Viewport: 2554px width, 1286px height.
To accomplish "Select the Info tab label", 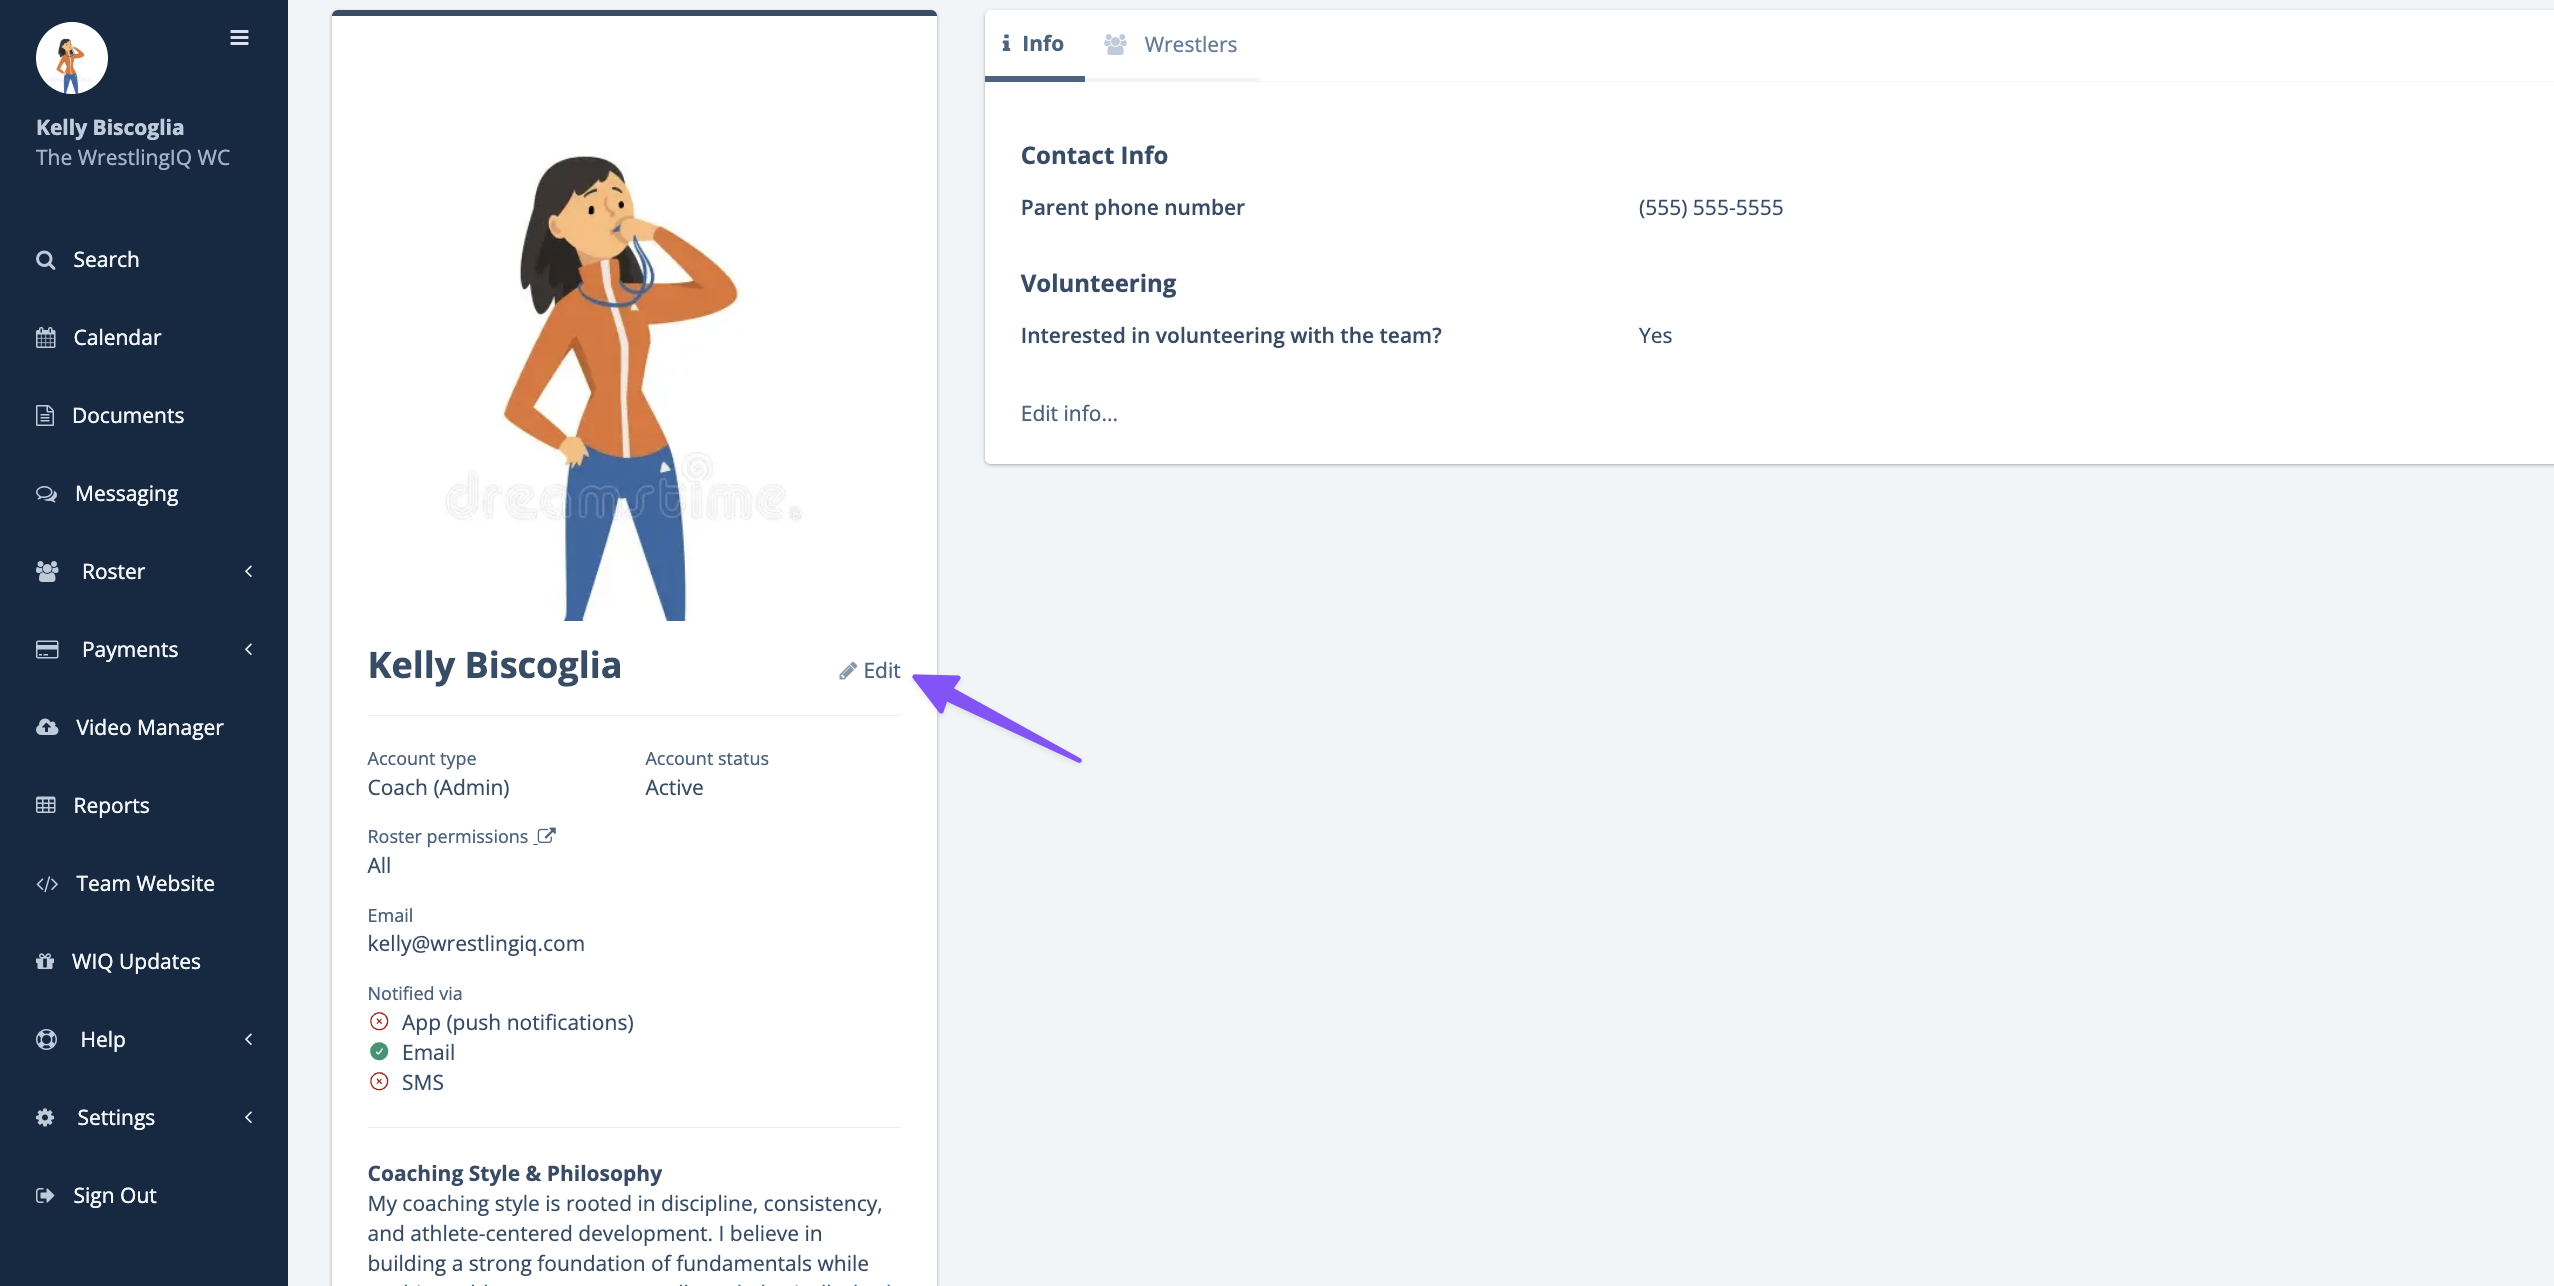I will (1043, 43).
